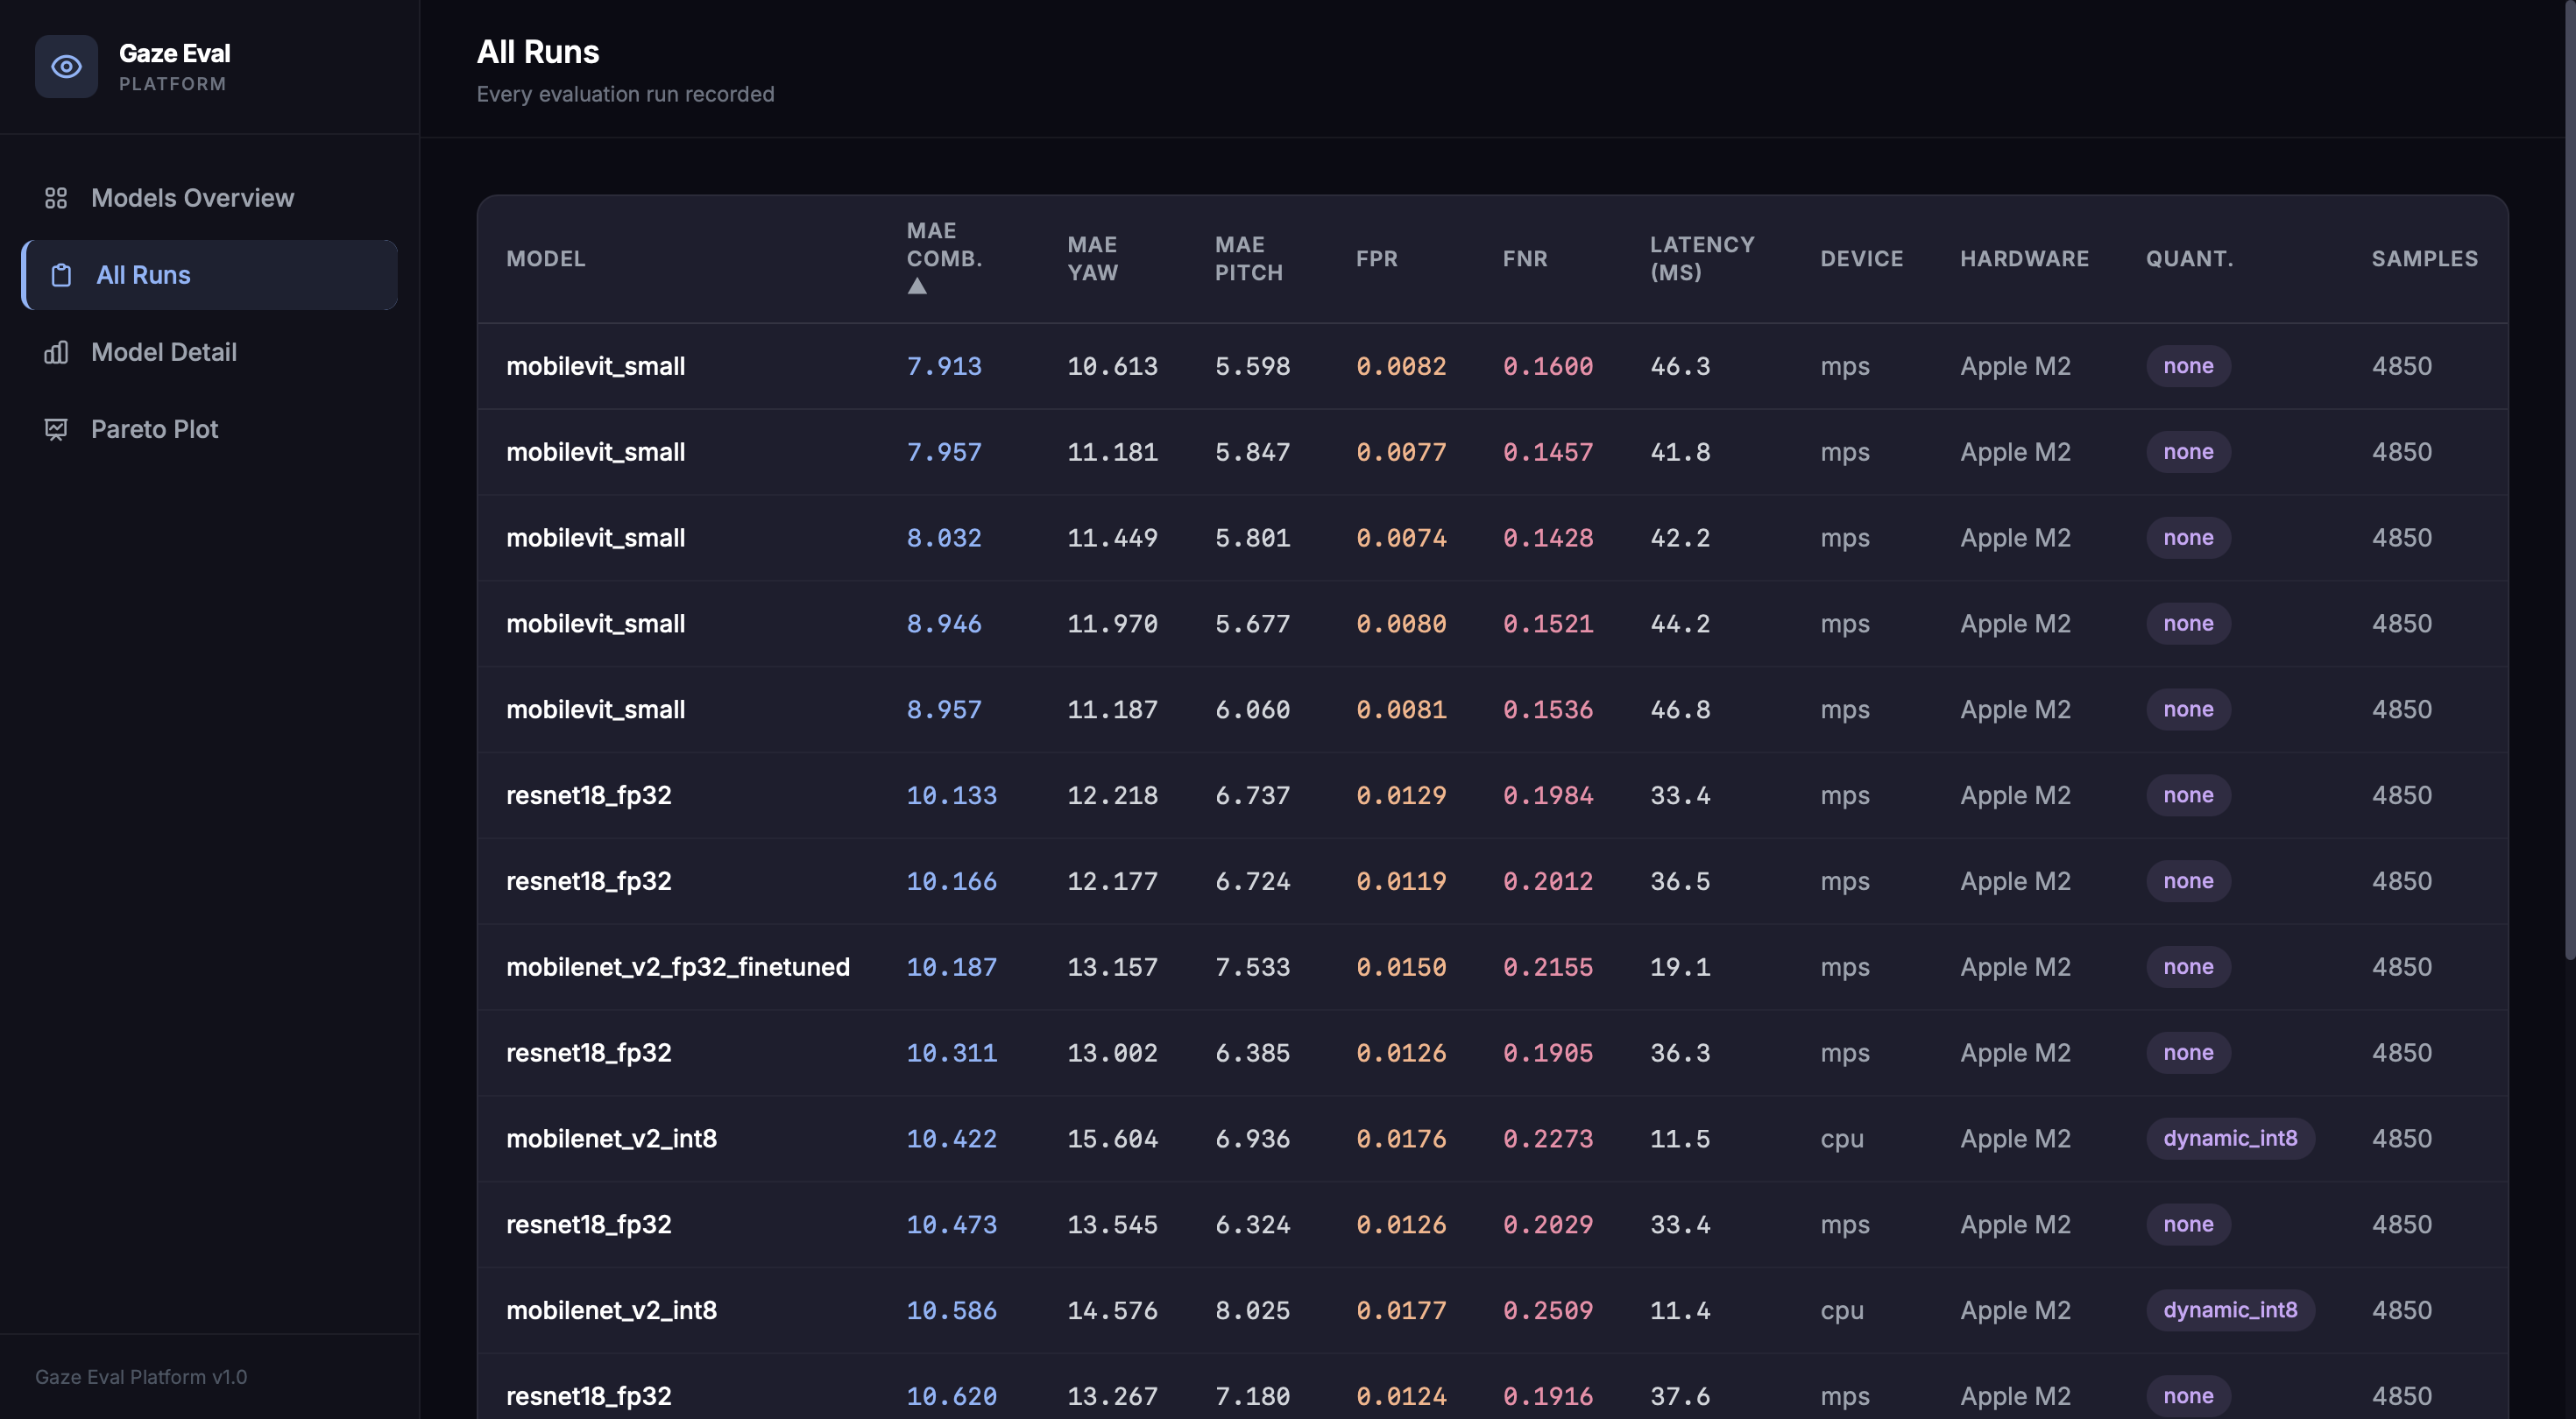Image resolution: width=2576 pixels, height=1419 pixels.
Task: Click the mobilenet_v2_fp32_finetuned model name
Action: 678,967
